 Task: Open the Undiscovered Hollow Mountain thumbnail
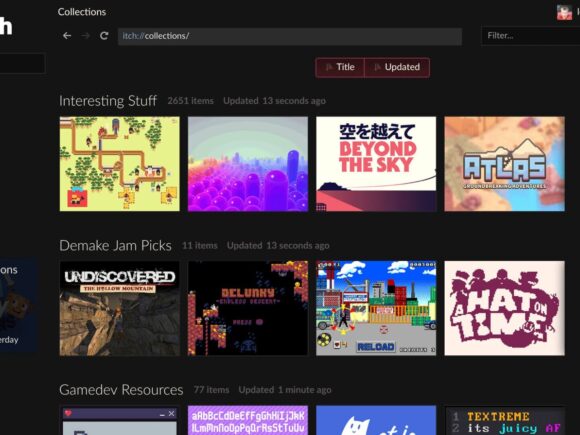coord(120,308)
